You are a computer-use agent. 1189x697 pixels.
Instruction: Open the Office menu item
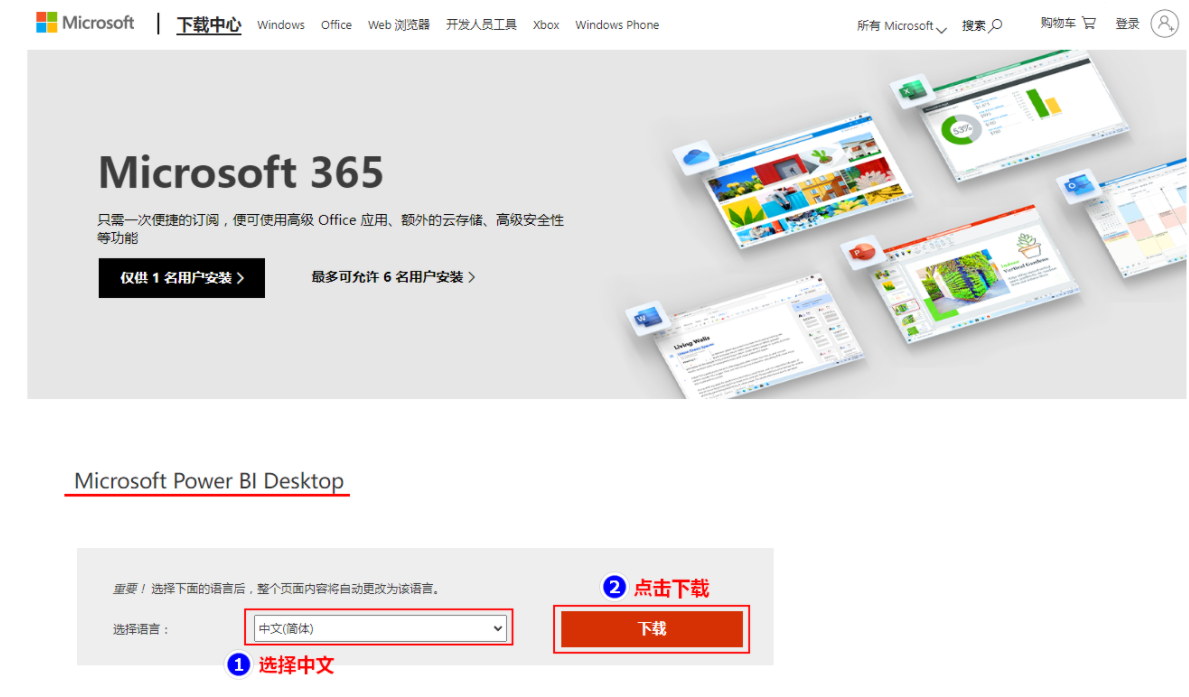pyautogui.click(x=336, y=25)
